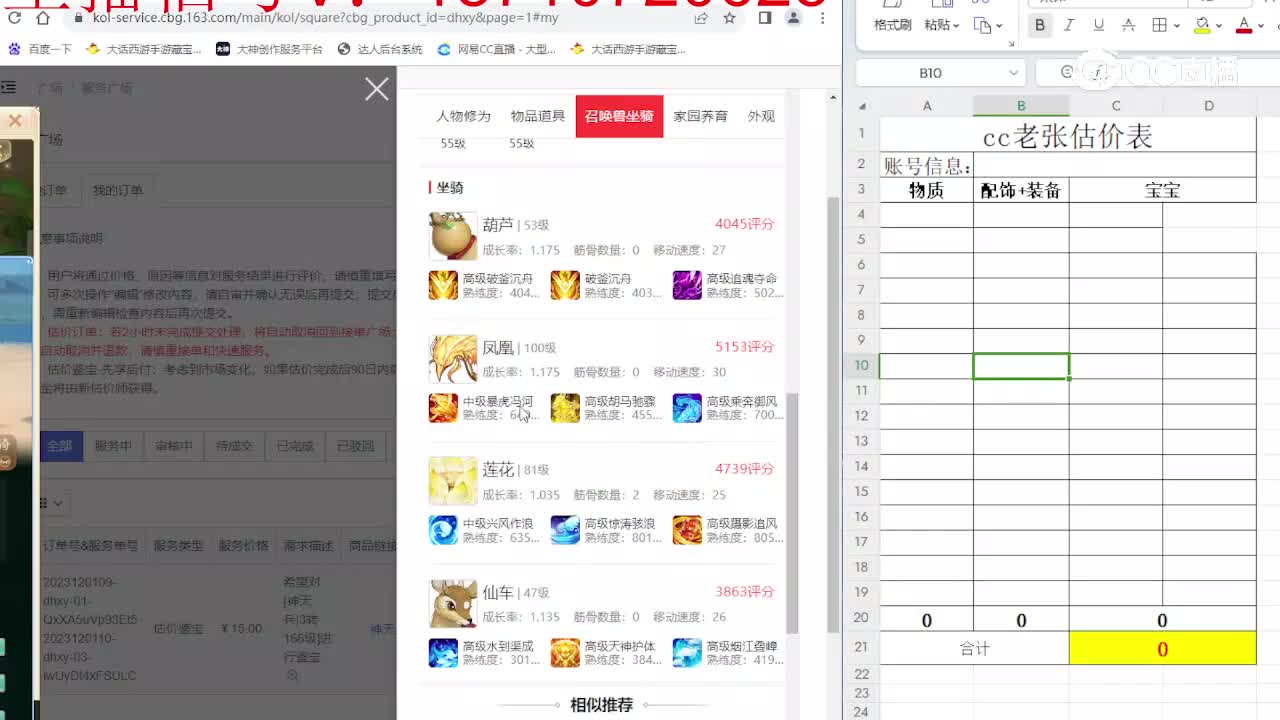Click the 4045评分 score of 葫芦
1280x720 pixels.
(744, 224)
